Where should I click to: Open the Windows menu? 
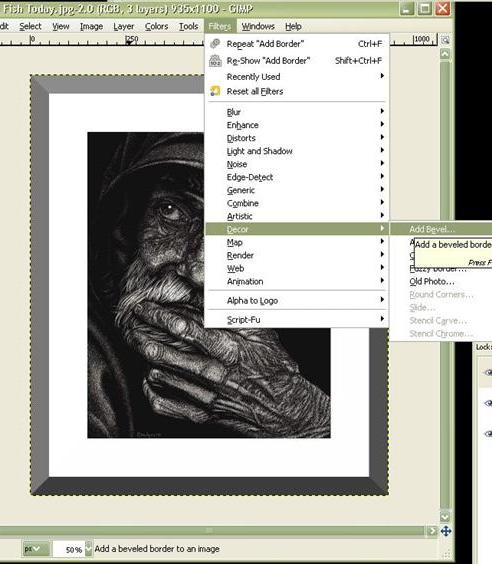[258, 26]
